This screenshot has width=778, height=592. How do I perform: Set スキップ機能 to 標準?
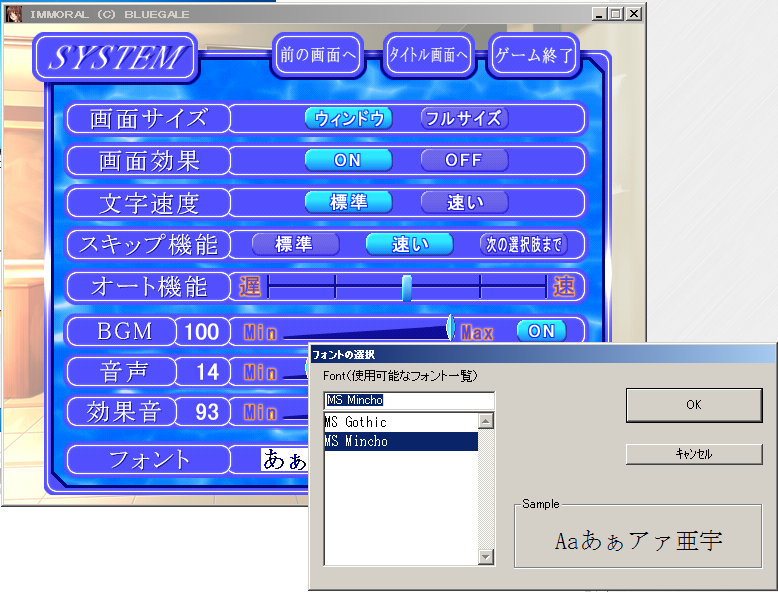click(295, 244)
